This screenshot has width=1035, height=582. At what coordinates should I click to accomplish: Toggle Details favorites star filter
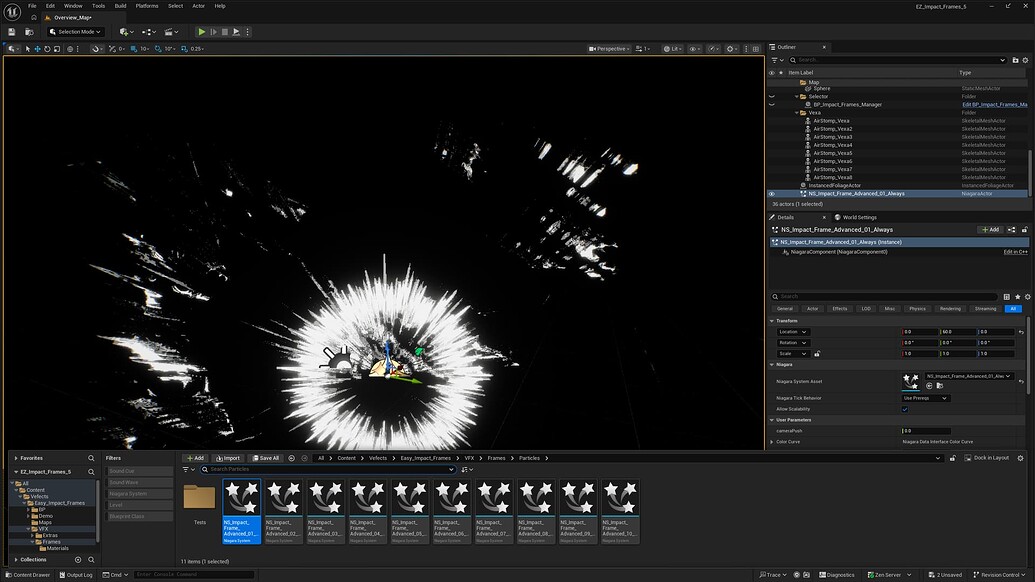click(1017, 297)
